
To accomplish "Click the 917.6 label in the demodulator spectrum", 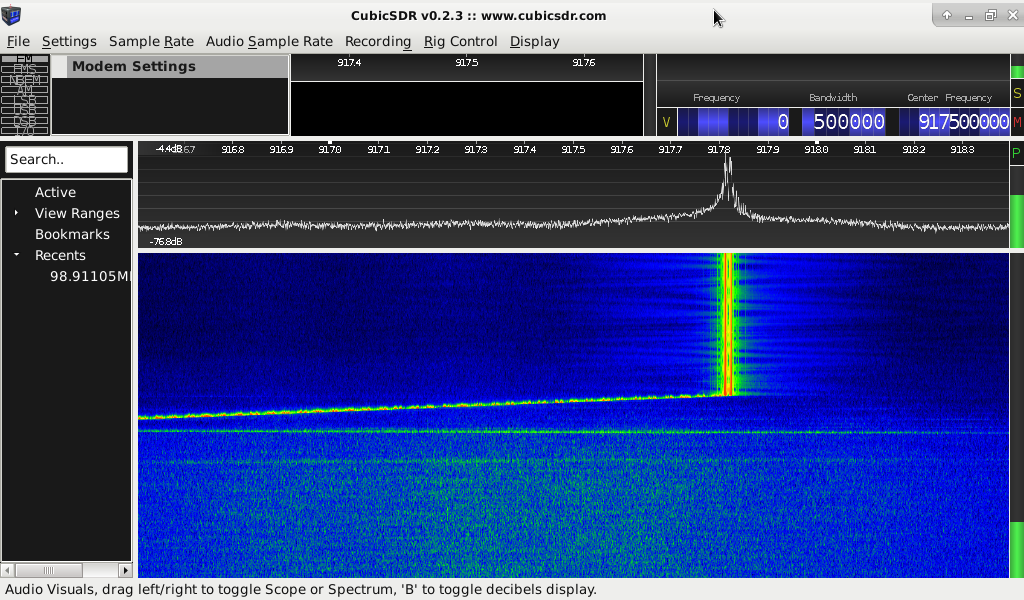I will (x=584, y=63).
